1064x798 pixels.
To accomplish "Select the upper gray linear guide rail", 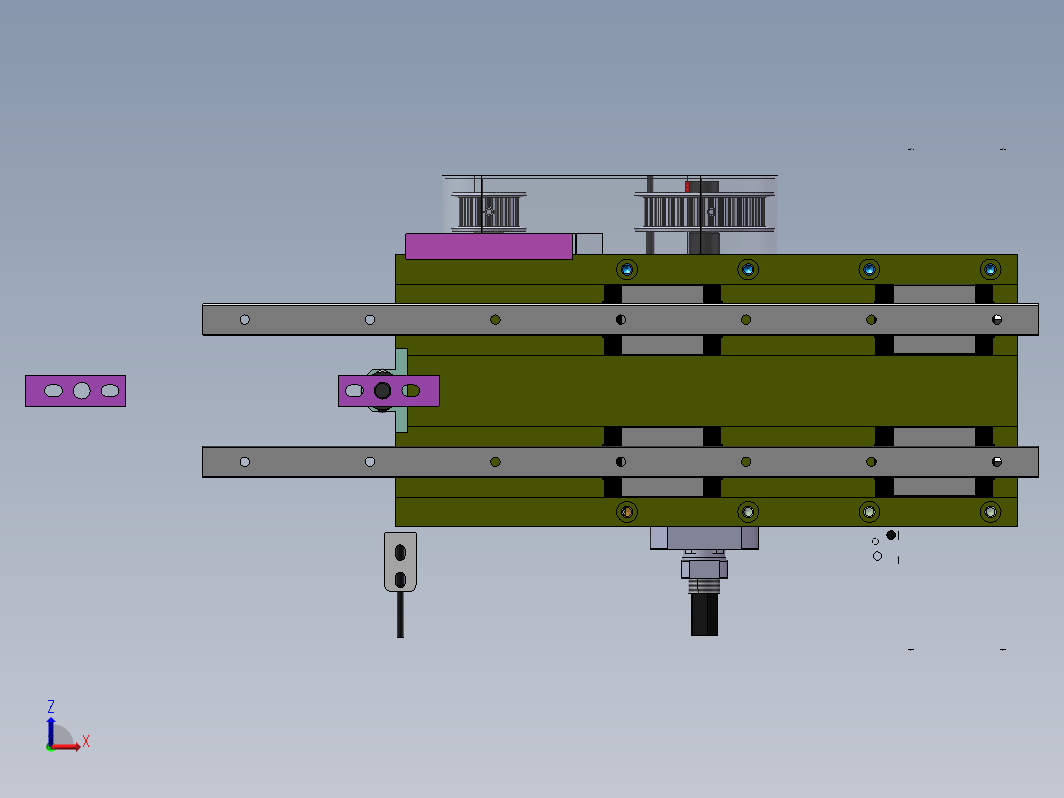I will [620, 320].
